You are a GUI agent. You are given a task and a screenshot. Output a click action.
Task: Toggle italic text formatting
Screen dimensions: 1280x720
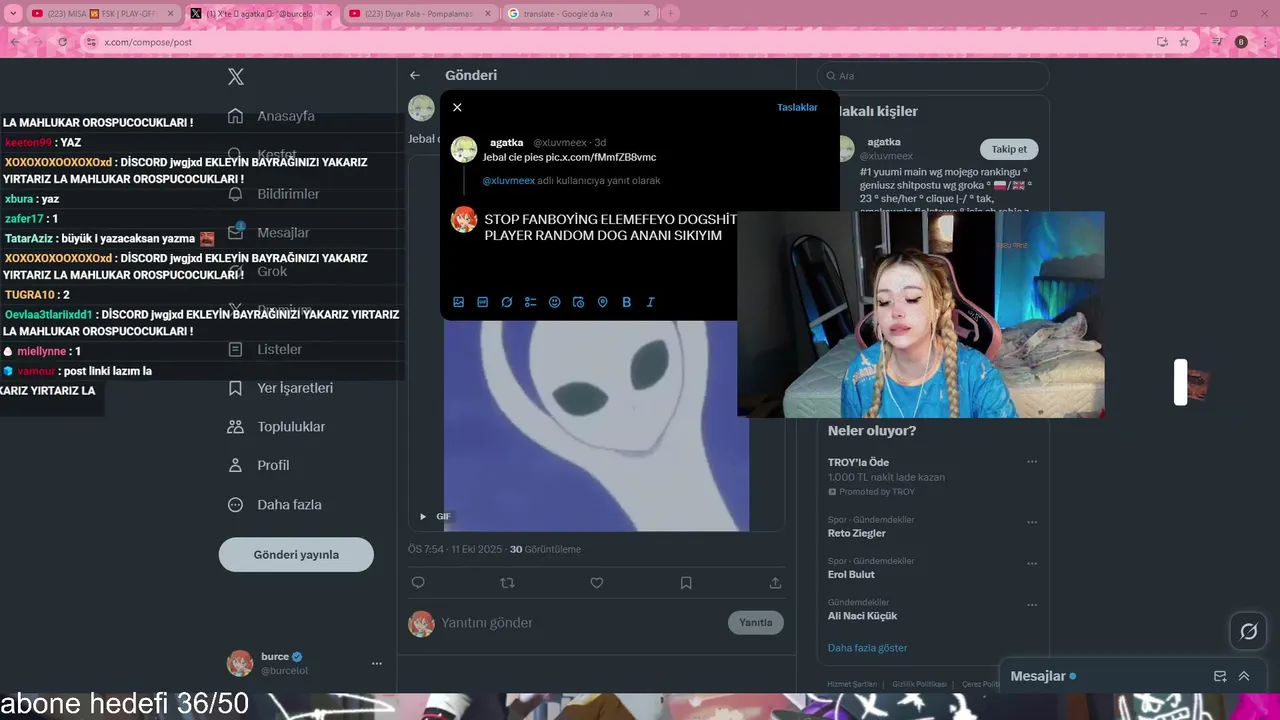point(651,302)
